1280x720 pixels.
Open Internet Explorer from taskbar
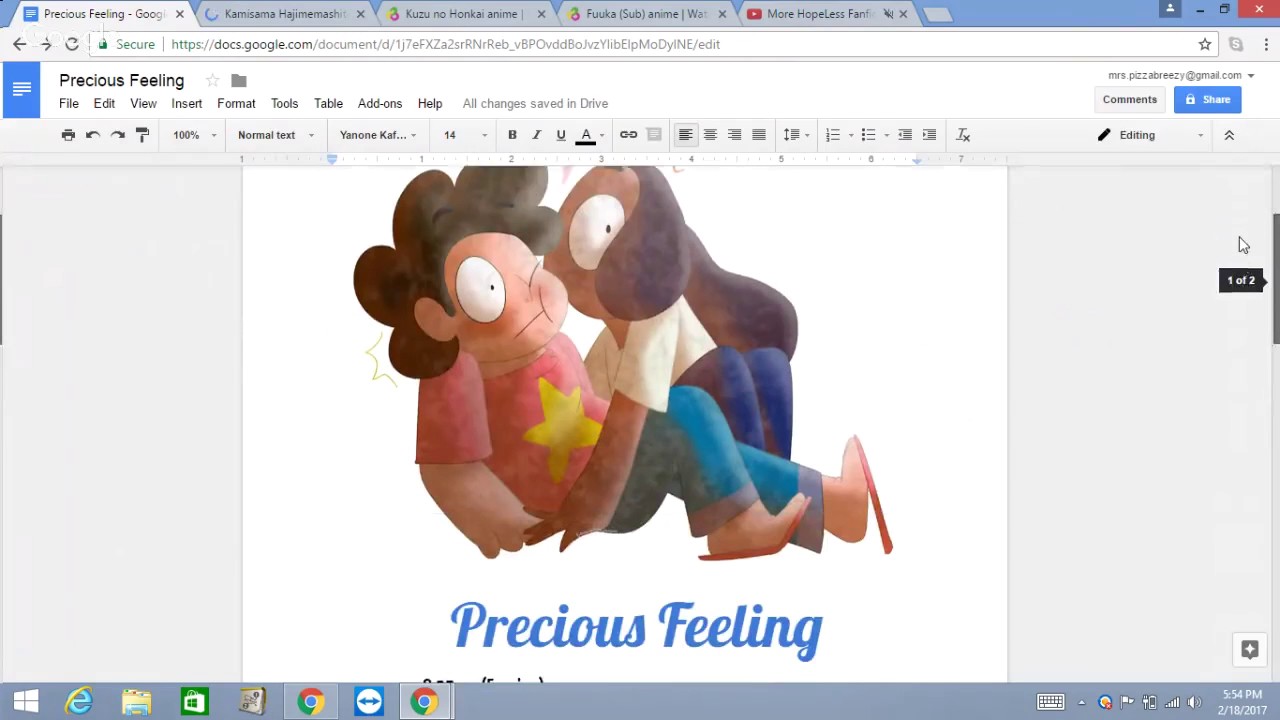pos(78,702)
